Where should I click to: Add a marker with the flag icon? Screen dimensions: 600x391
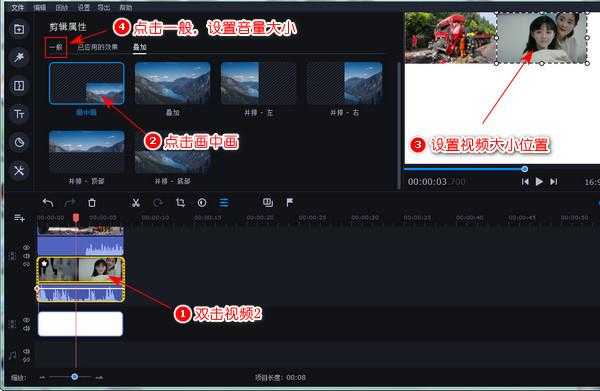[x=290, y=202]
